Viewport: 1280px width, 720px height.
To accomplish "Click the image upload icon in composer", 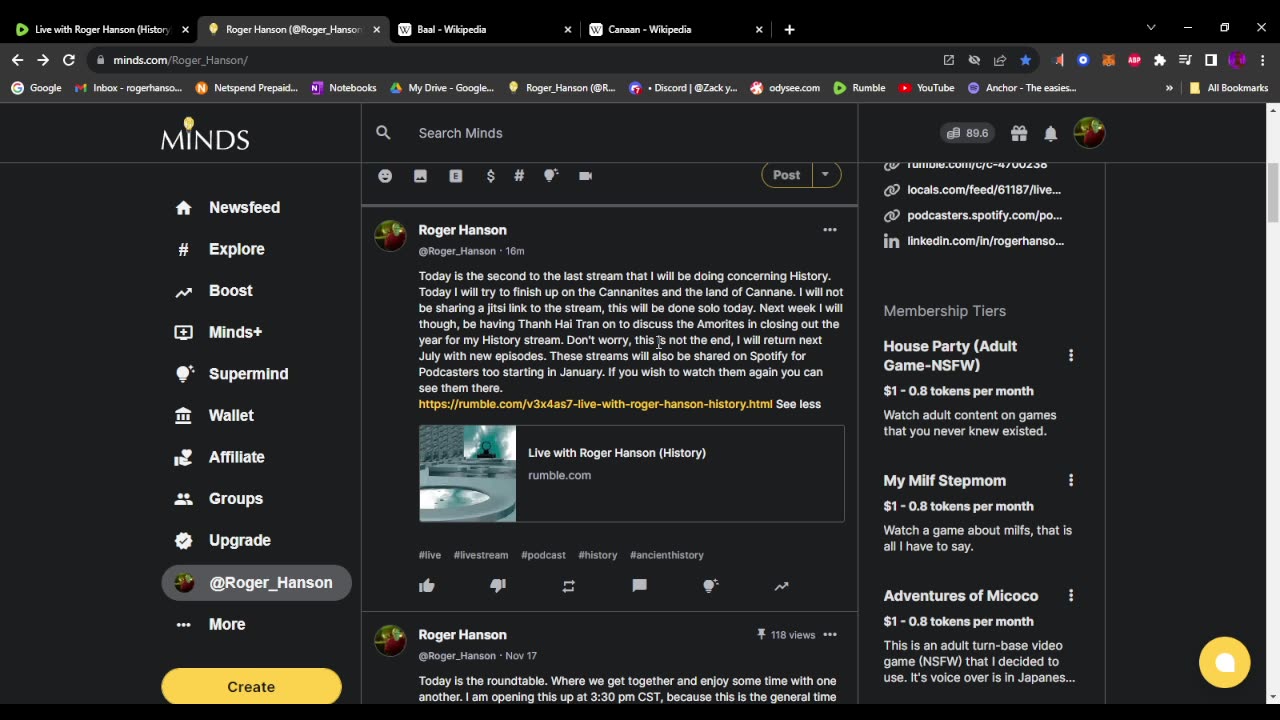I will tap(420, 176).
